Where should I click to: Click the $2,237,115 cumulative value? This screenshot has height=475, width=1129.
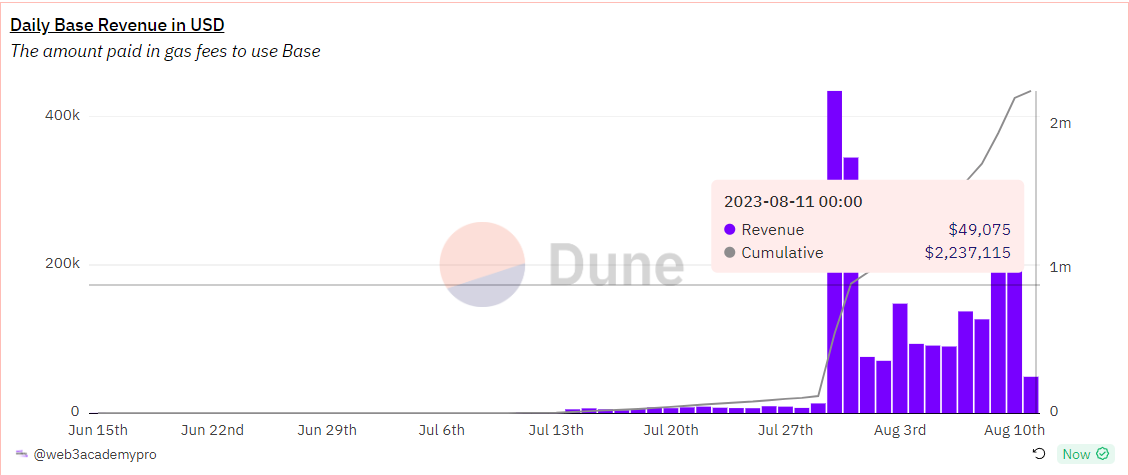pyautogui.click(x=968, y=253)
